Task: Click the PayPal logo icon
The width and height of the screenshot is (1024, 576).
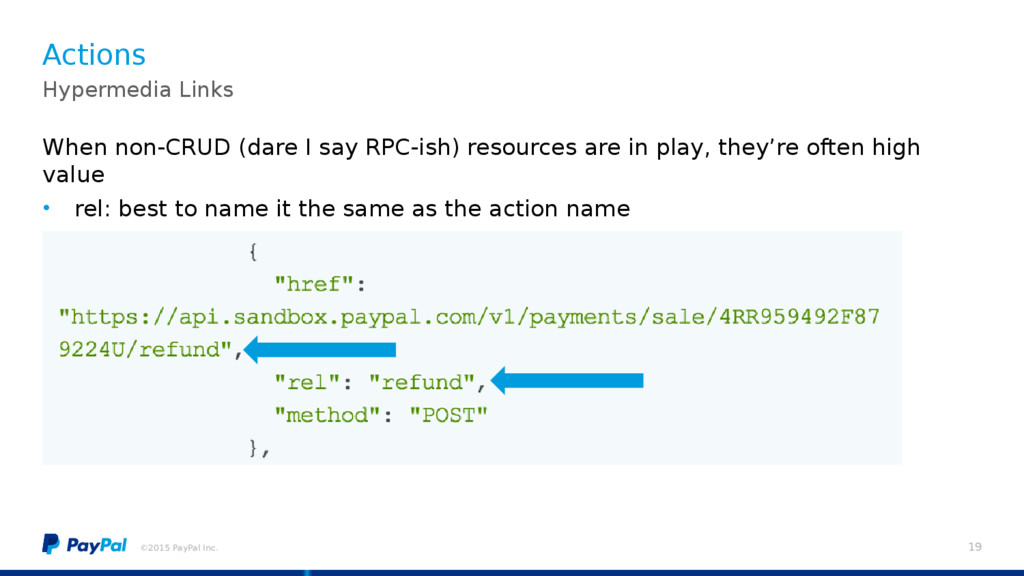Action: 51,544
